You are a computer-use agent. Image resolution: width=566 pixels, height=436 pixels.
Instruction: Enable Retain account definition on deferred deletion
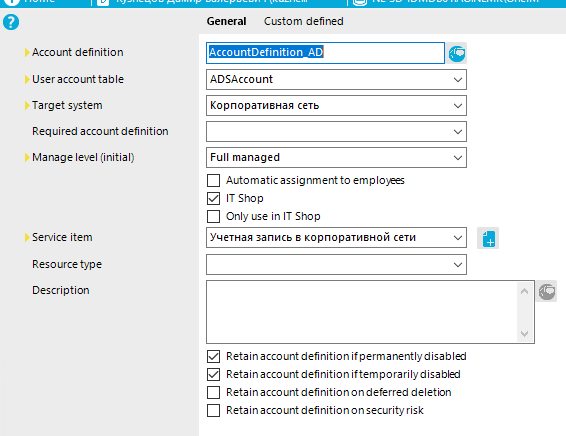[213, 392]
